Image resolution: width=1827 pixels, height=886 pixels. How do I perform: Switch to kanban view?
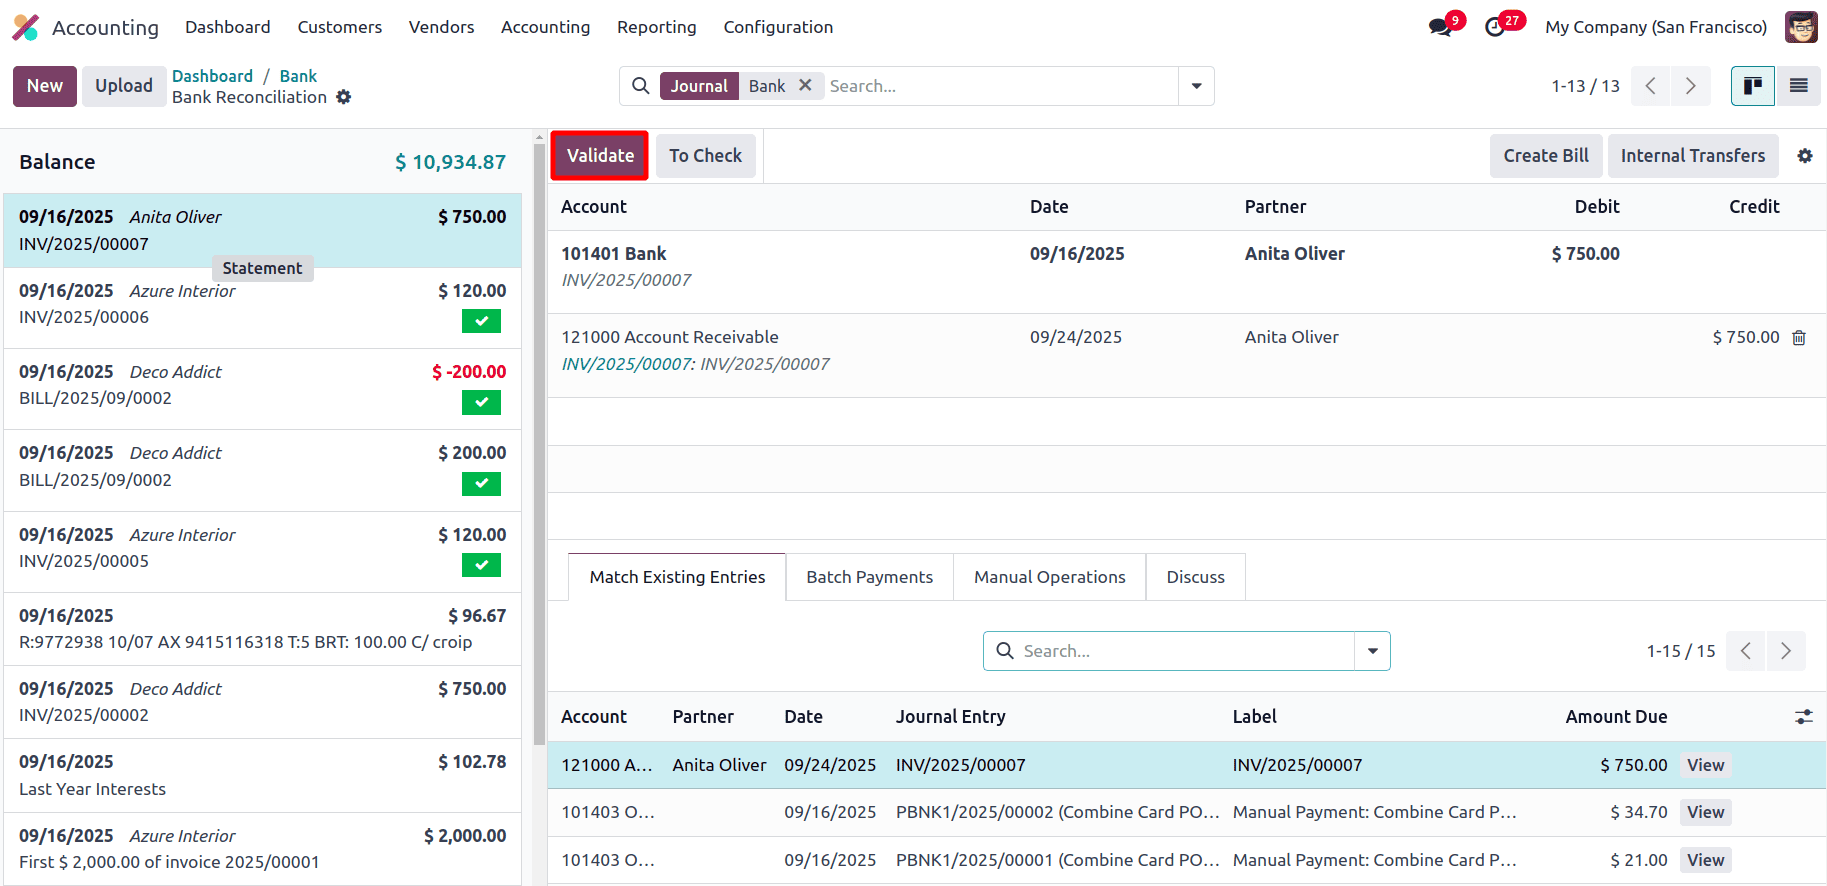1752,86
